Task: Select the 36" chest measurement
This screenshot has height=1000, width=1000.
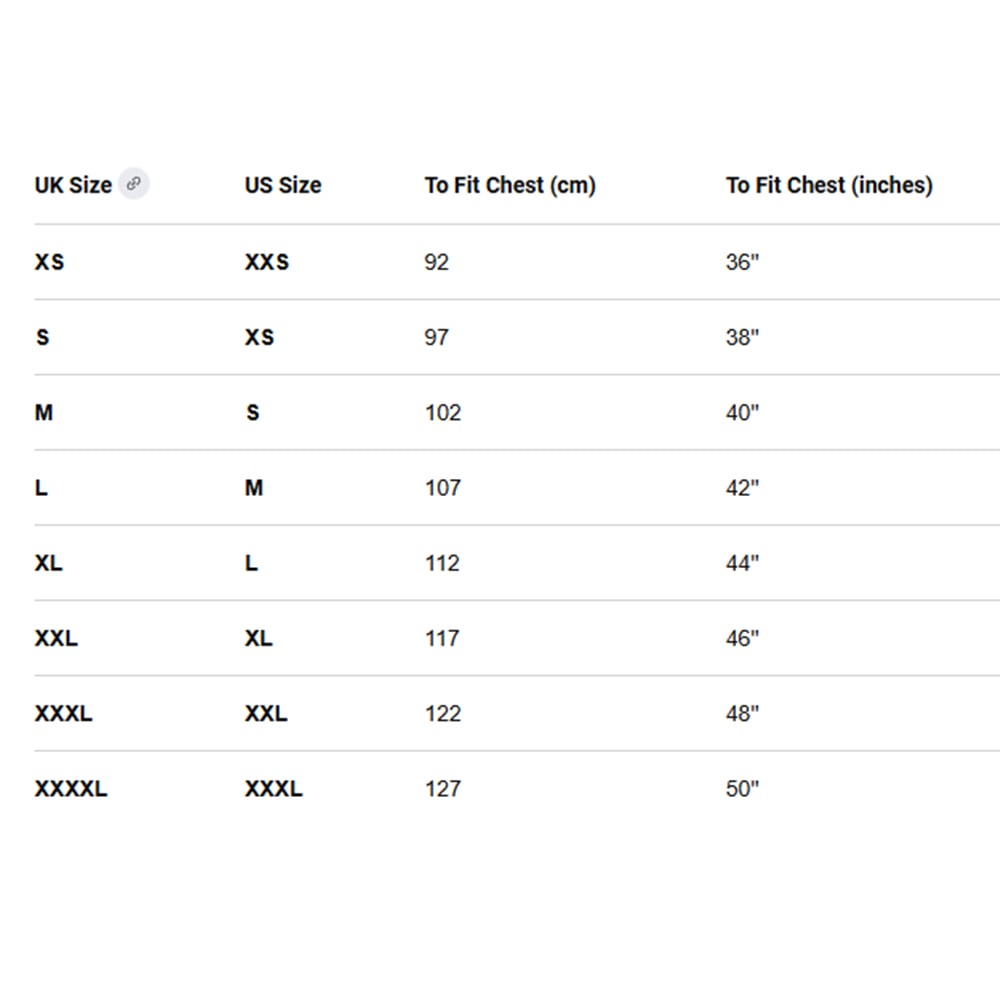Action: point(742,262)
